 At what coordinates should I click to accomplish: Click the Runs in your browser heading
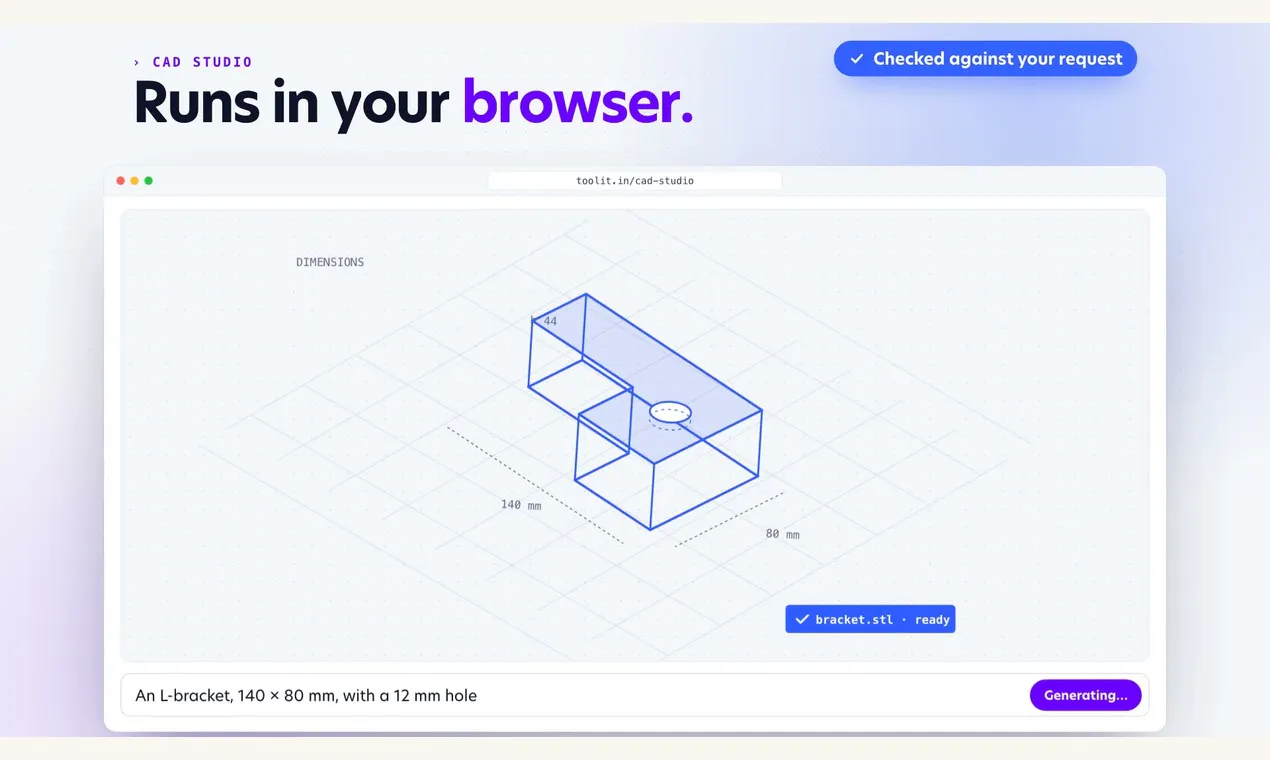[x=414, y=103]
